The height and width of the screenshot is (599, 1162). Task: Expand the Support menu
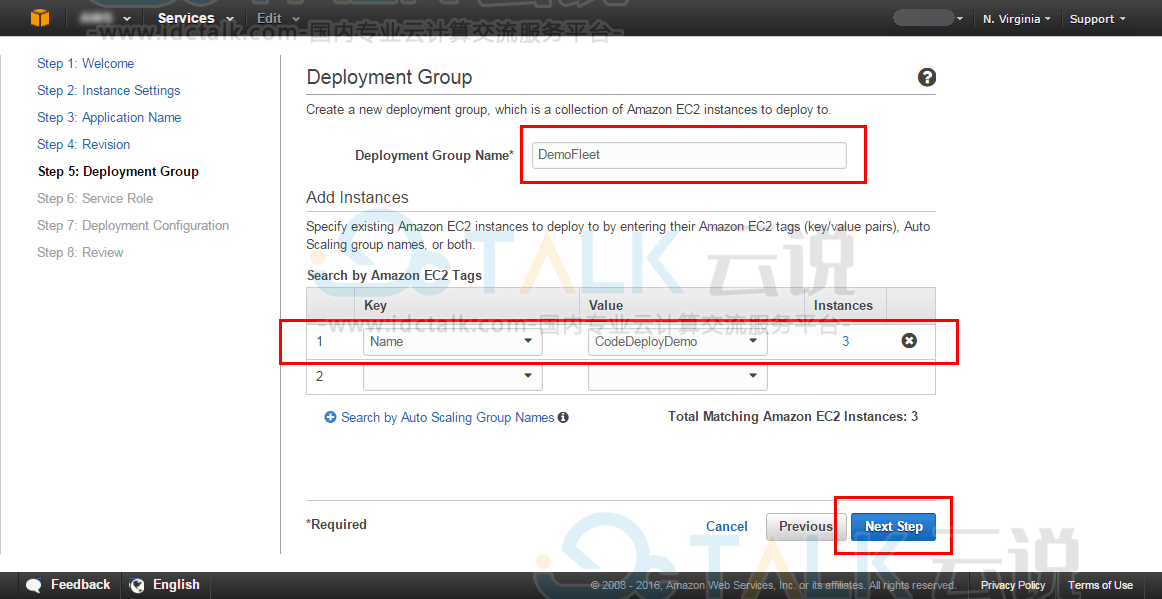[x=1098, y=19]
